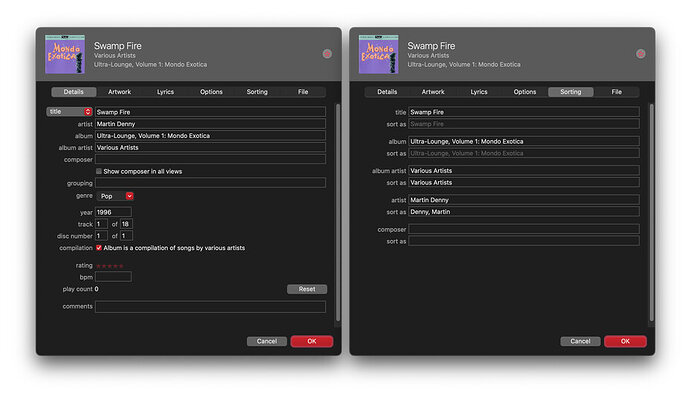Open the title field selector dropdown
Screen dimensions: 690x400
(70, 112)
